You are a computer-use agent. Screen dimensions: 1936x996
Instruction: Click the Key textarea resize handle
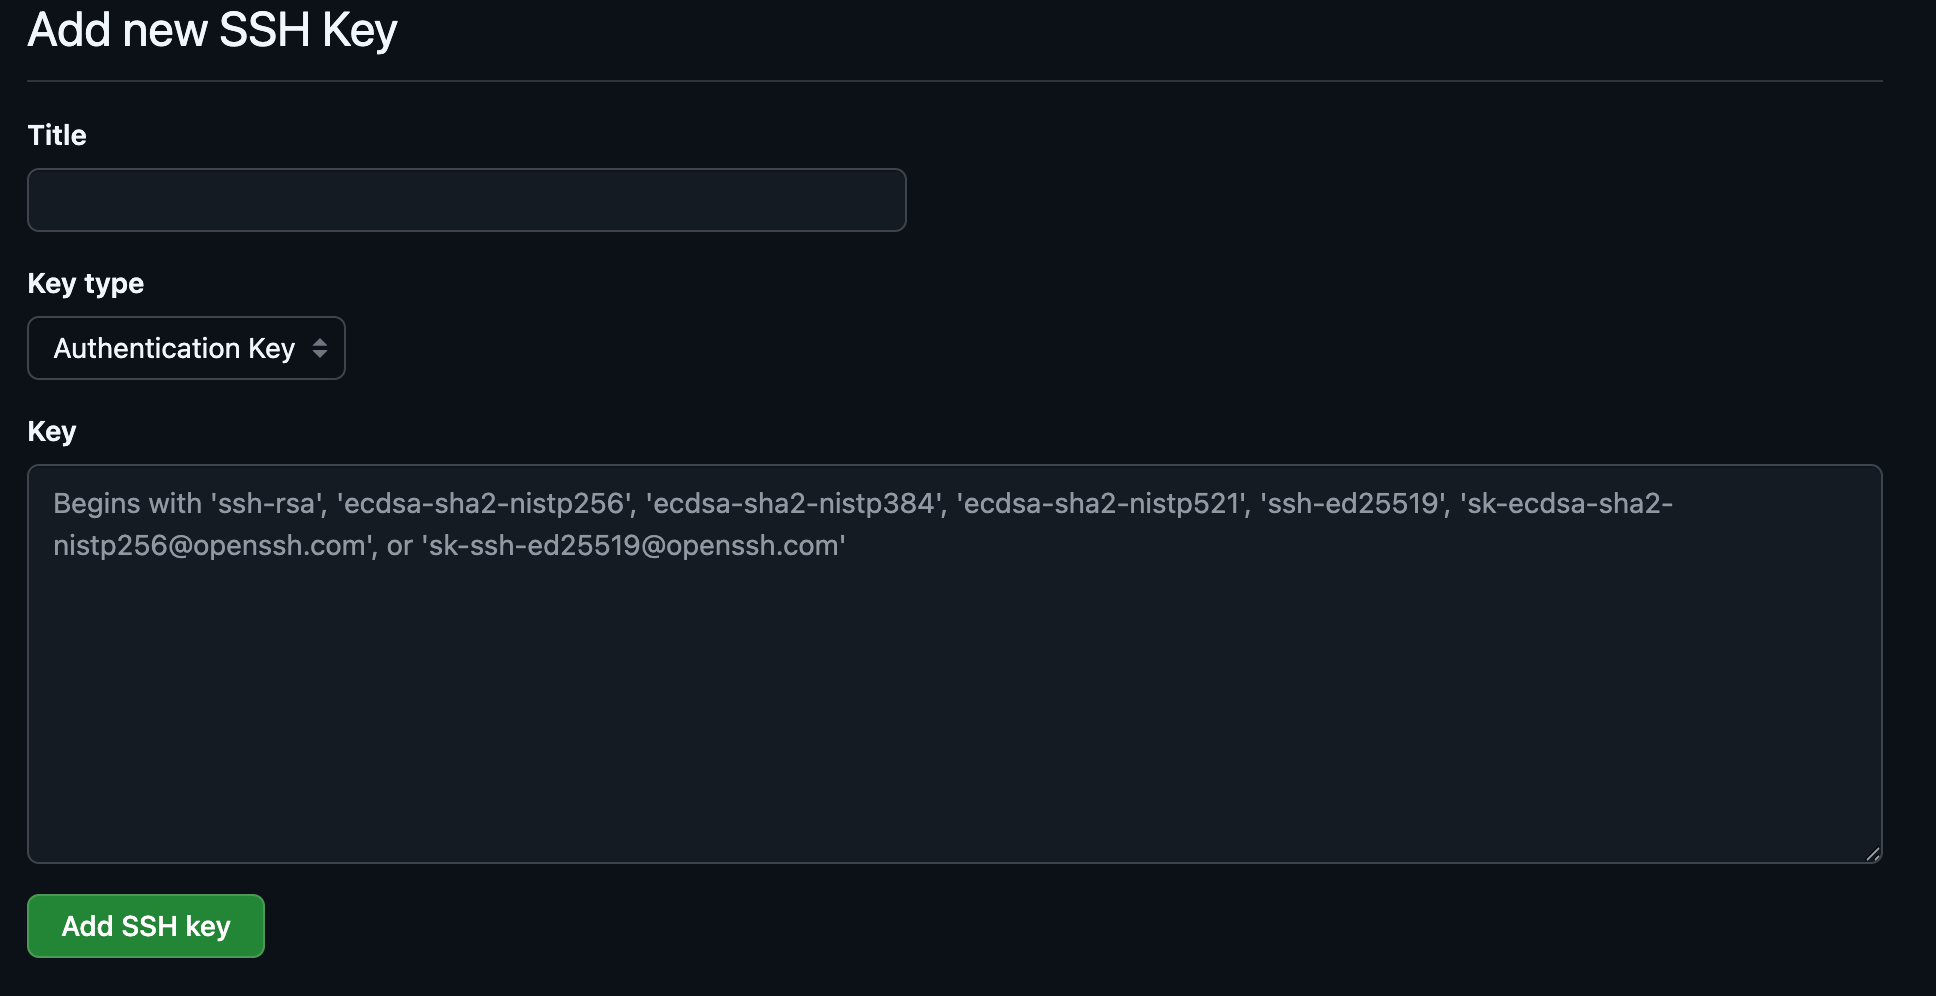[1872, 853]
